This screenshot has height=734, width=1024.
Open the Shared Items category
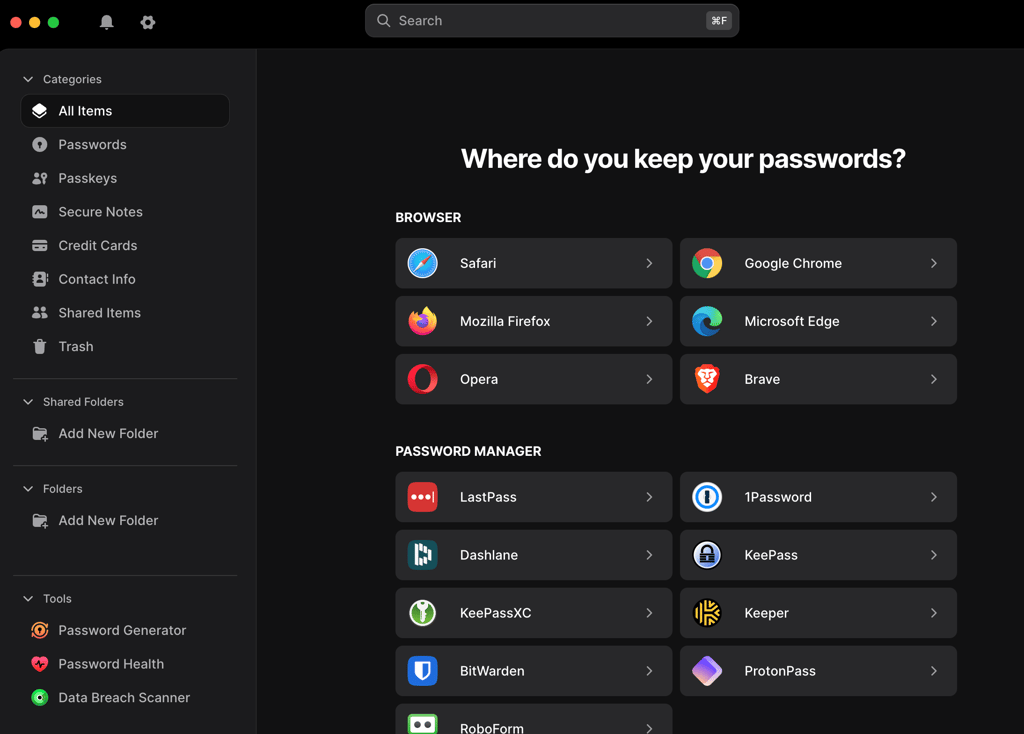[125, 313]
